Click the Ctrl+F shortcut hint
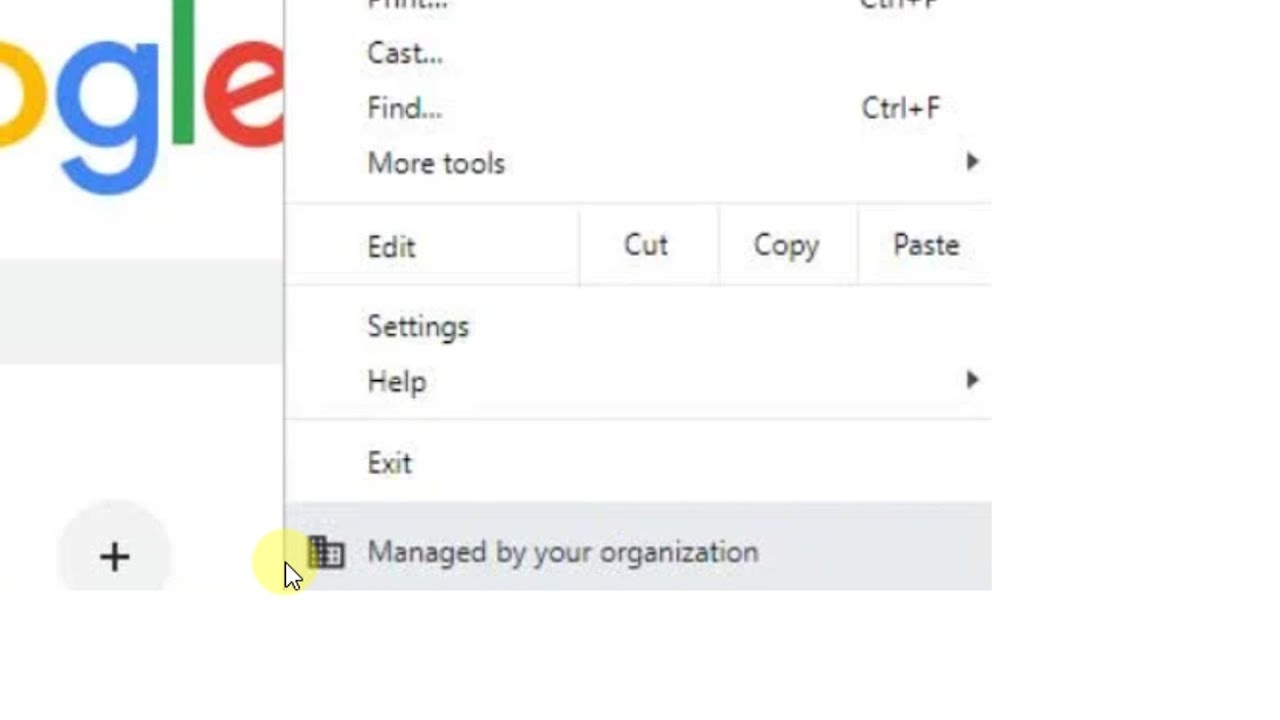Image resolution: width=1280 pixels, height=720 pixels. 900,108
